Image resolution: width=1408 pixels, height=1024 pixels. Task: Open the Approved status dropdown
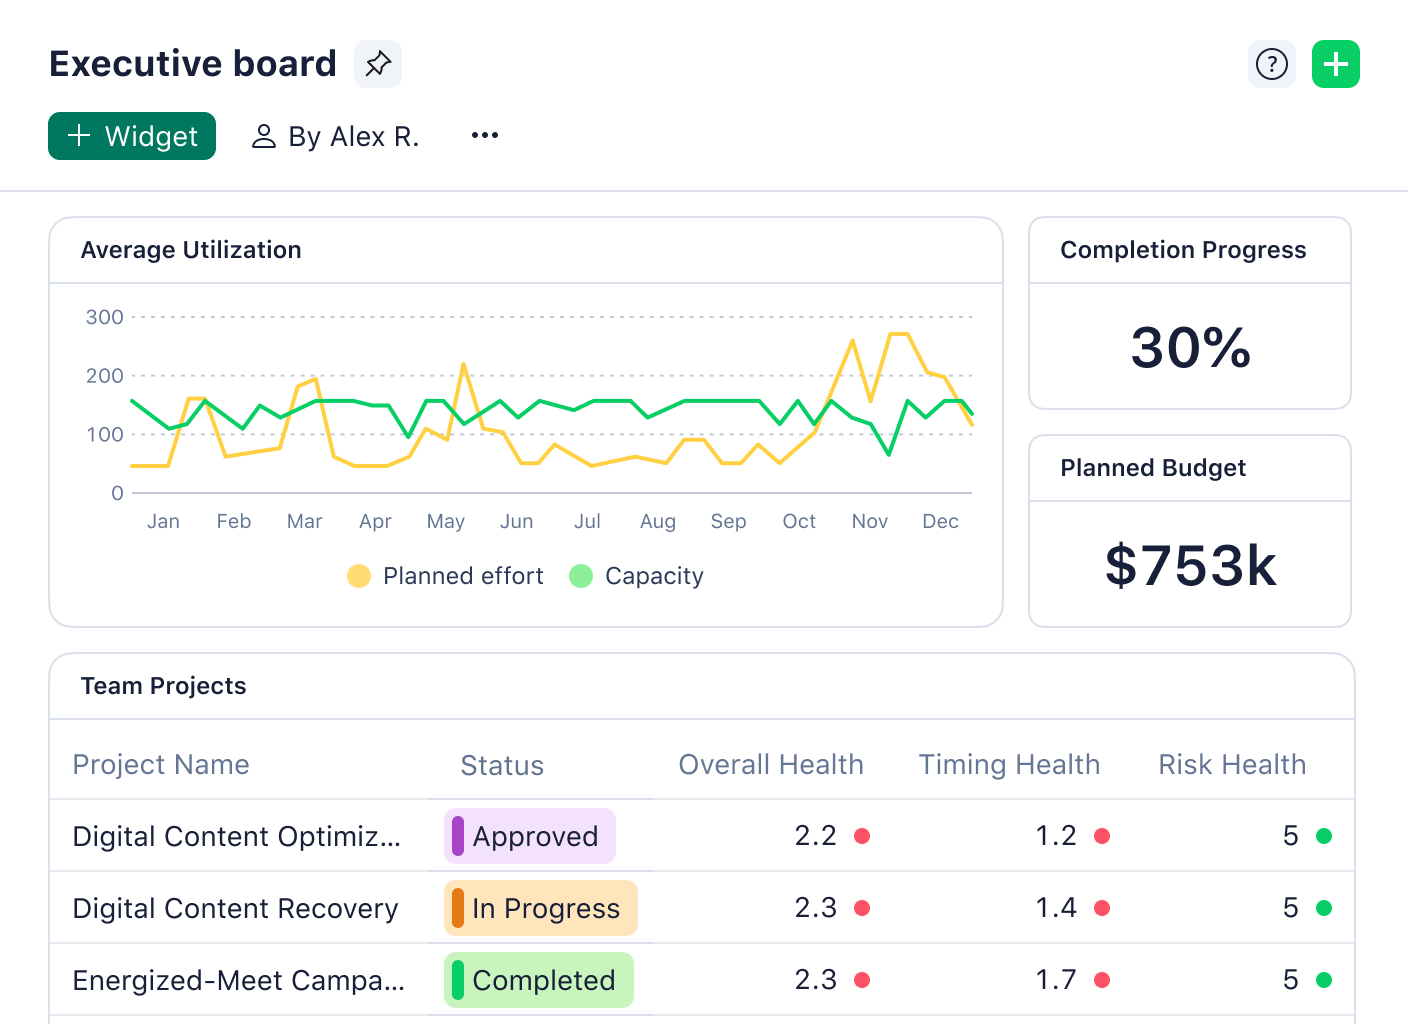[x=530, y=836]
